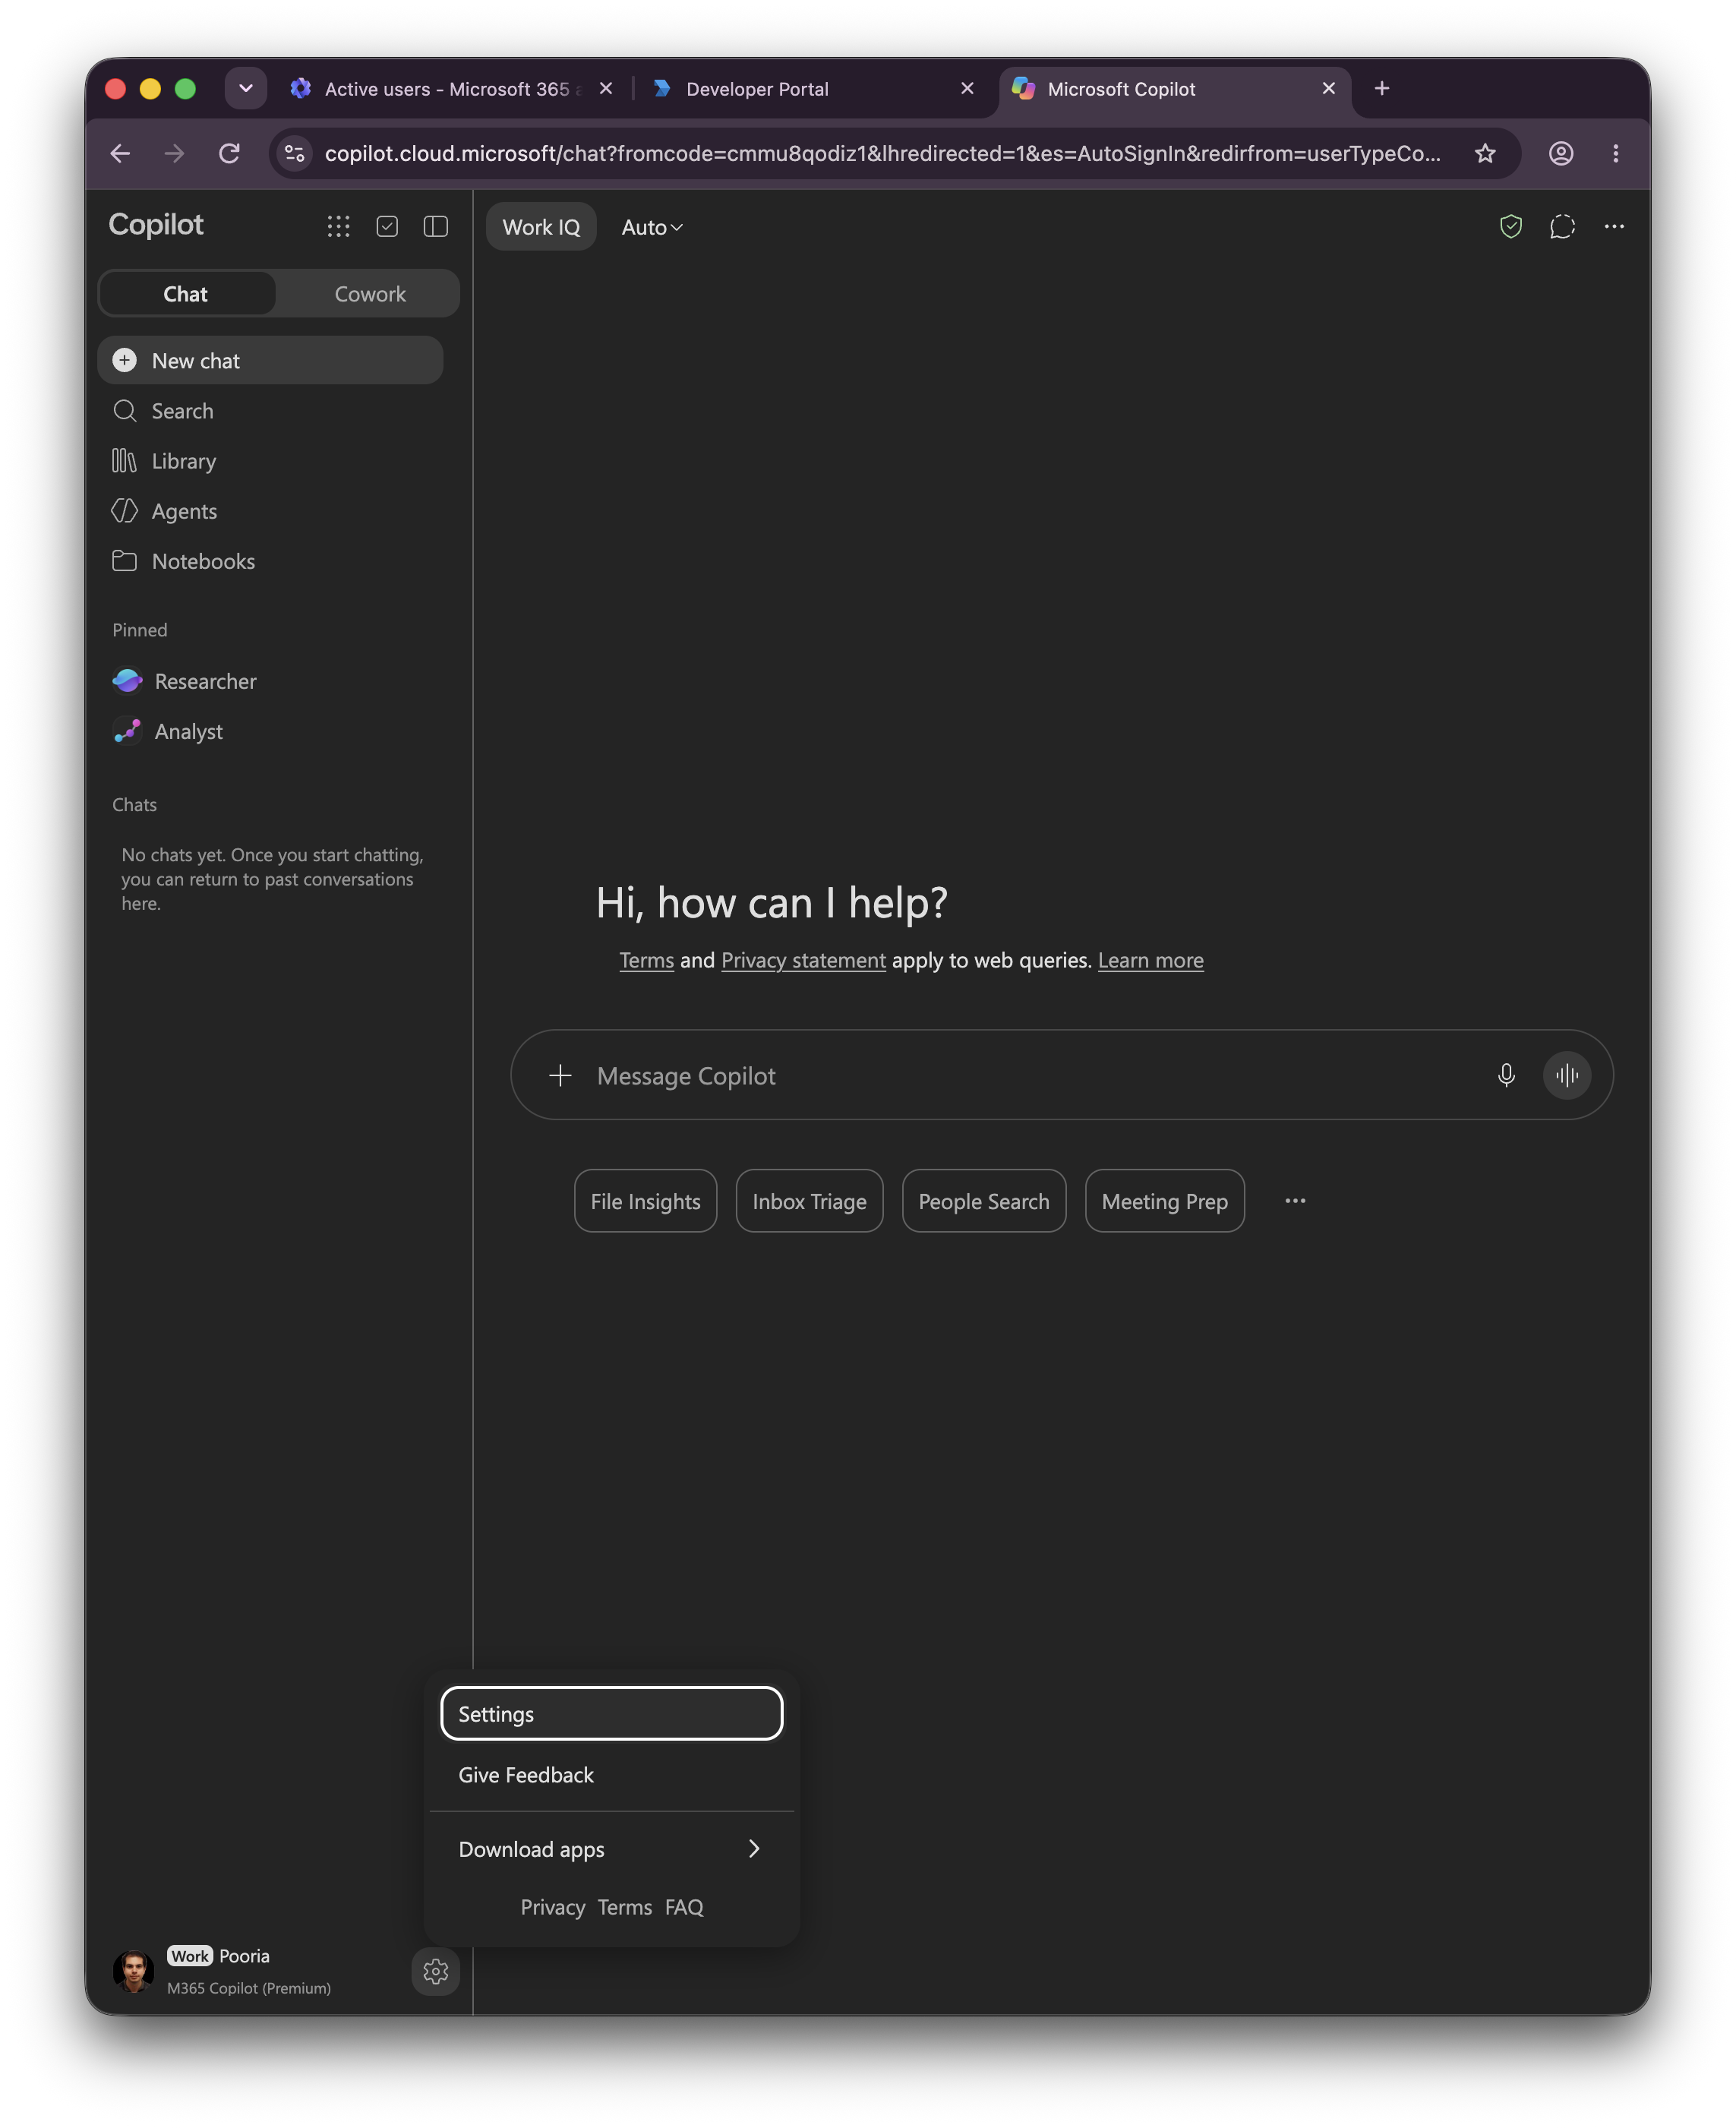
Task: Open the Researcher pinned agent
Action: [270, 681]
